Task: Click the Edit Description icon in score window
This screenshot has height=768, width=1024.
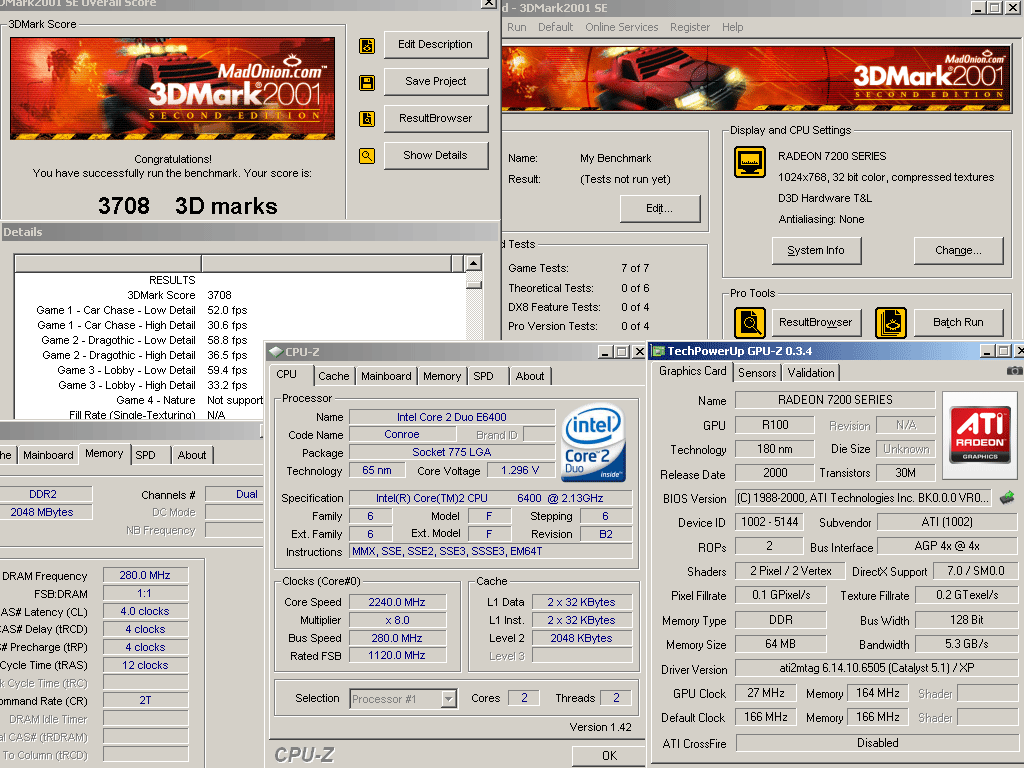Action: tap(367, 46)
